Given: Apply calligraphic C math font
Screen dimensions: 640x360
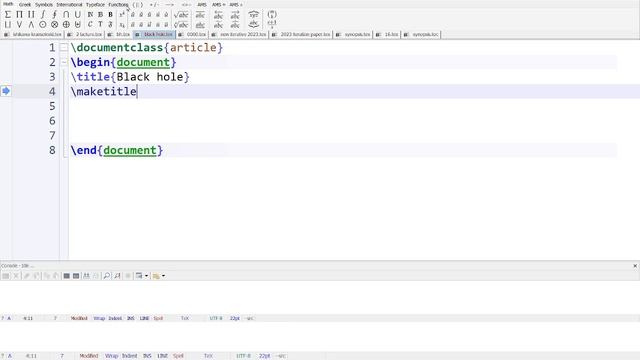Looking at the screenshot, I should 90,24.
